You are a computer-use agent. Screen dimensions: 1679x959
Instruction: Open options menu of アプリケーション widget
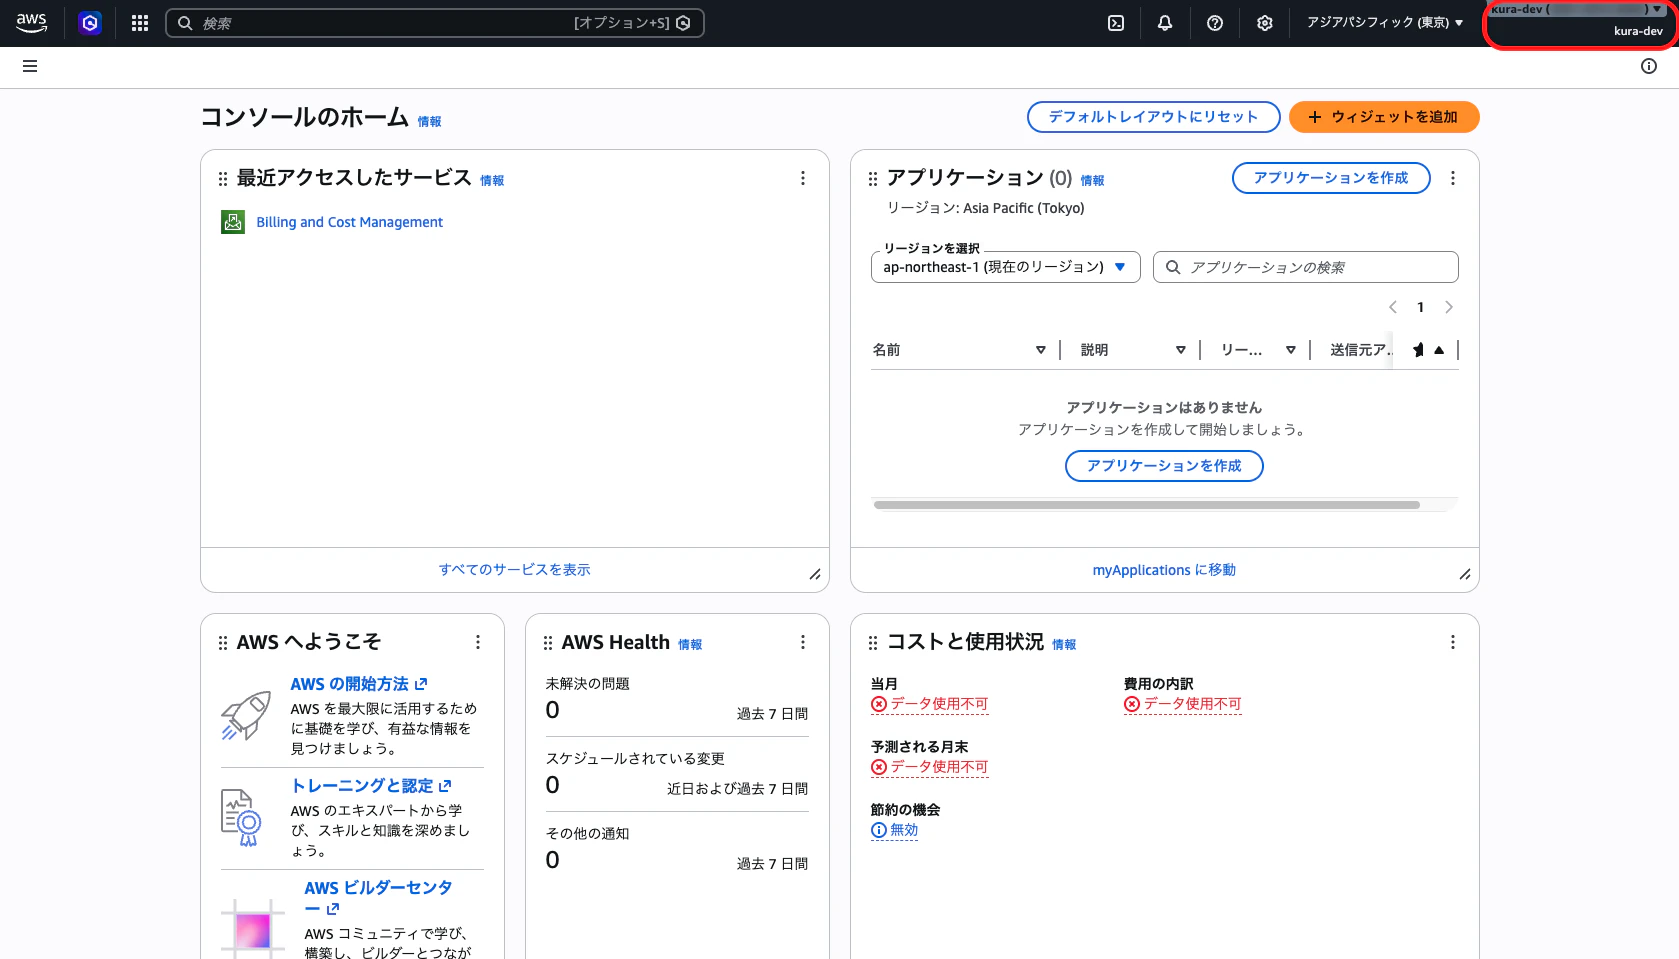coord(1453,178)
